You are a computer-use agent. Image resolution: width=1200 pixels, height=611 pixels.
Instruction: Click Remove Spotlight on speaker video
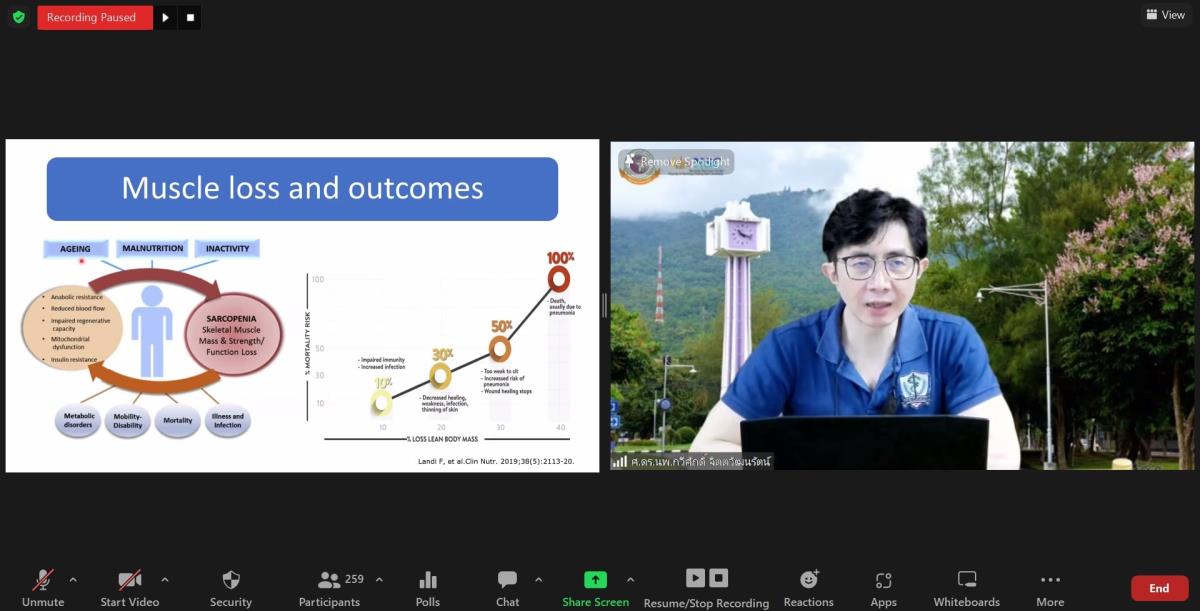pyautogui.click(x=676, y=162)
